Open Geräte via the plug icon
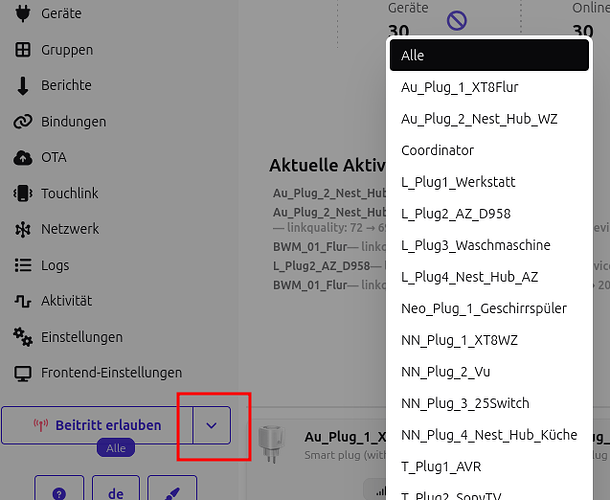 tap(23, 14)
